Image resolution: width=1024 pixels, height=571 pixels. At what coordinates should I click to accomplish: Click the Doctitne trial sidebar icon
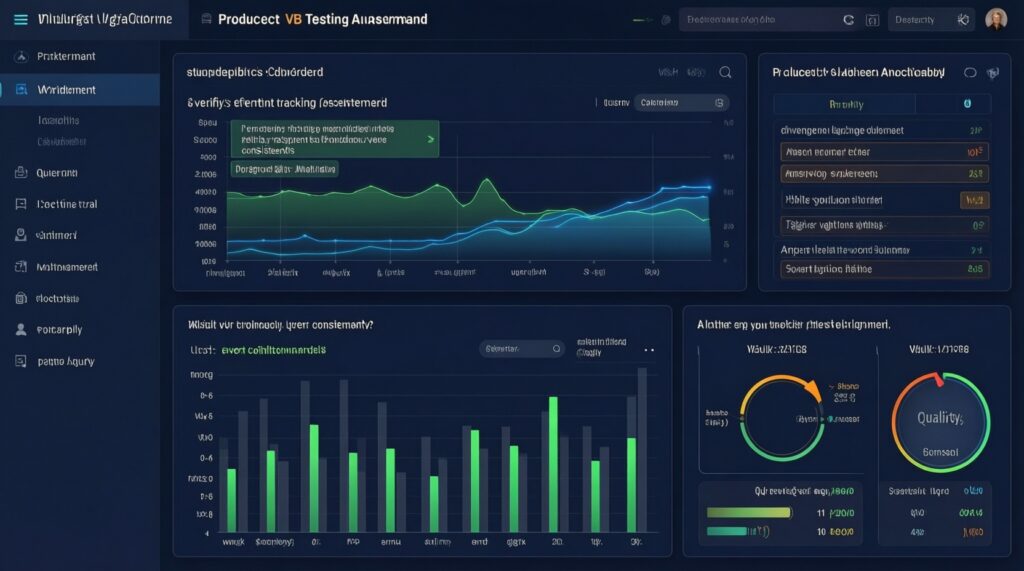tap(20, 204)
